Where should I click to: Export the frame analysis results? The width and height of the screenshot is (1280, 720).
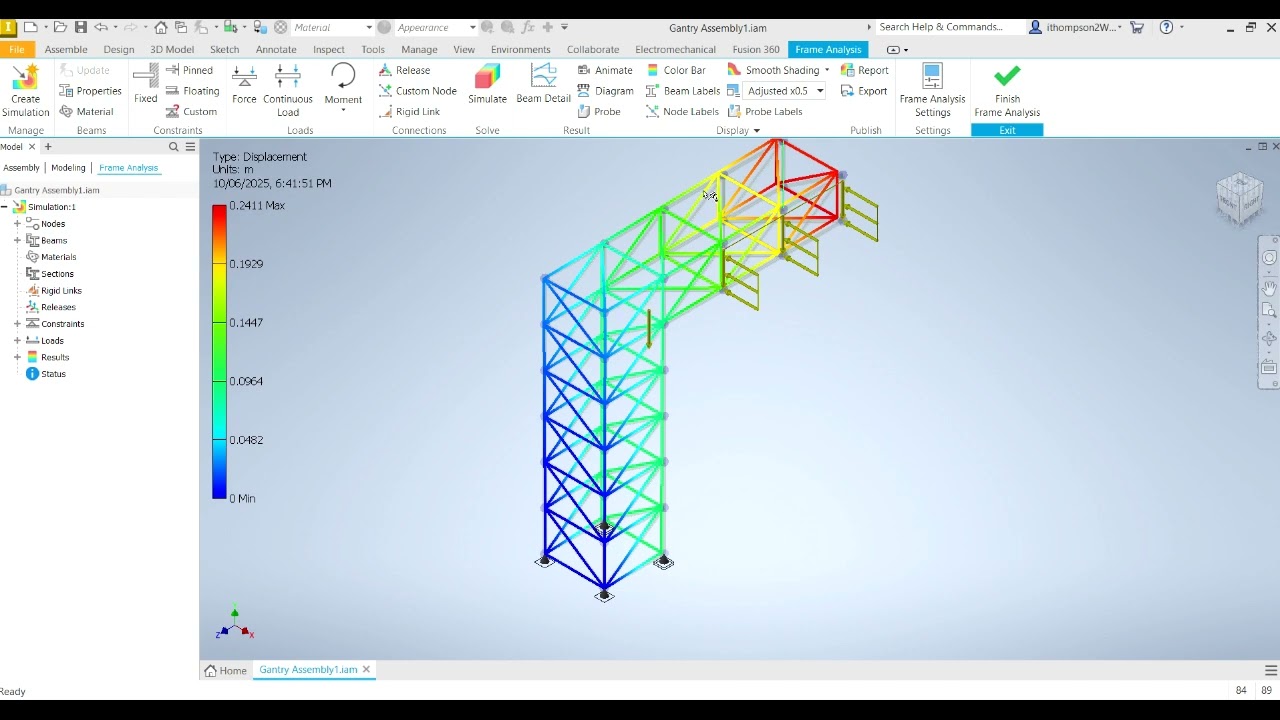pyautogui.click(x=864, y=91)
